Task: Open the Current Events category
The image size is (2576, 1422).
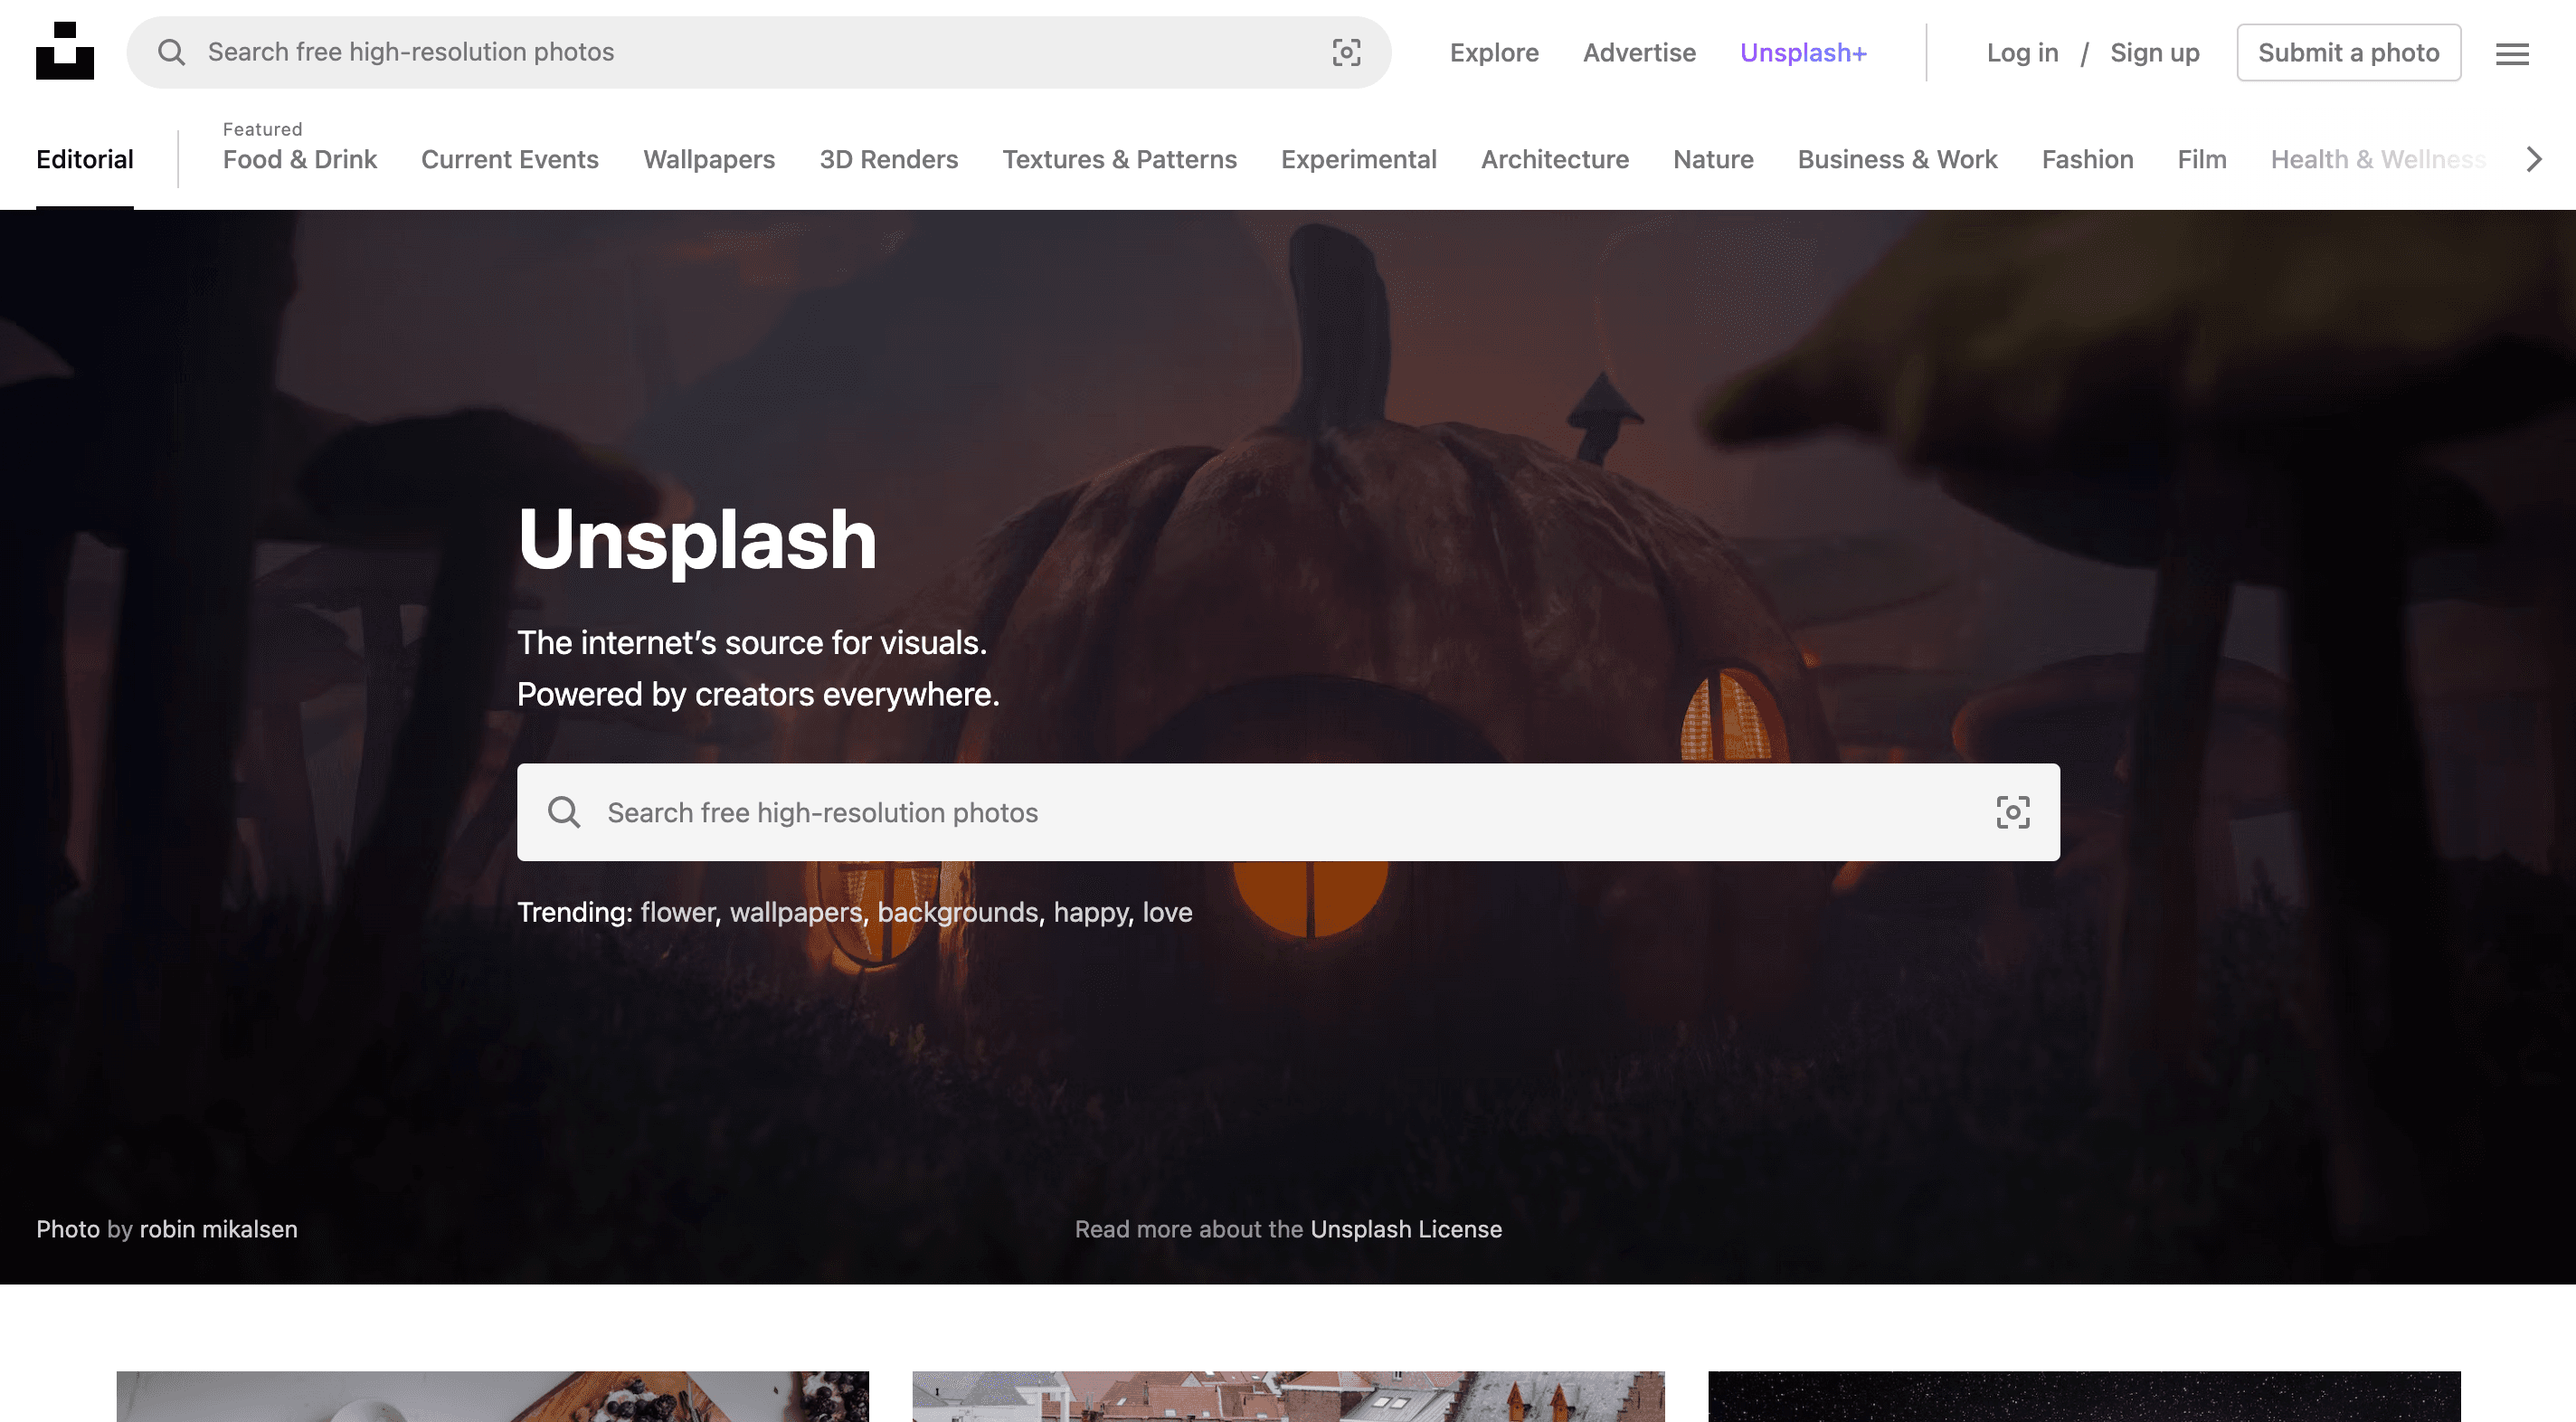Action: pyautogui.click(x=510, y=159)
